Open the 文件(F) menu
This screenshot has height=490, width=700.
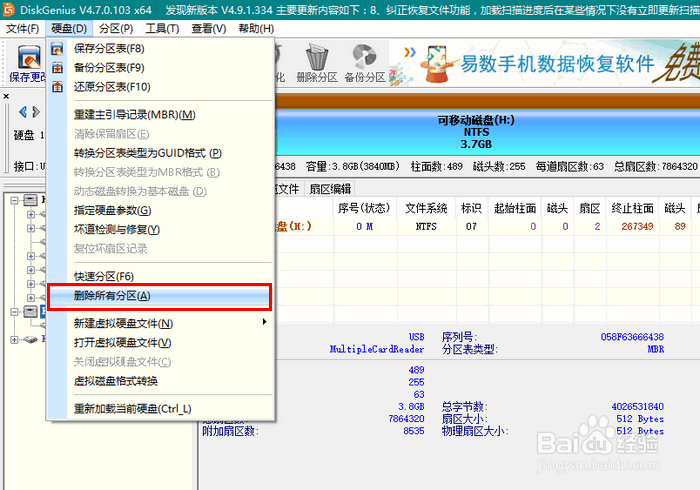click(x=22, y=29)
